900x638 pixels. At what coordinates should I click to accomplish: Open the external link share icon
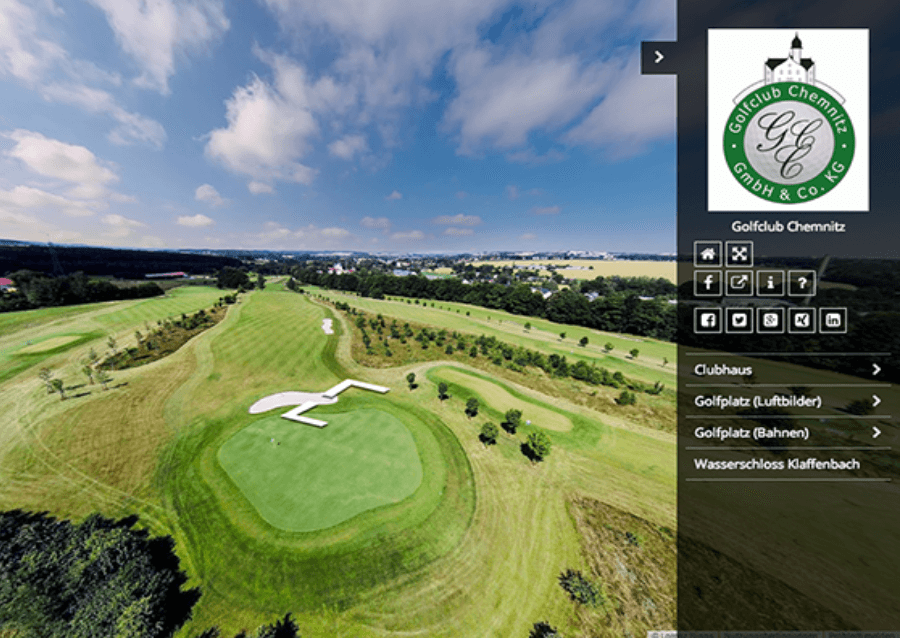[x=739, y=283]
